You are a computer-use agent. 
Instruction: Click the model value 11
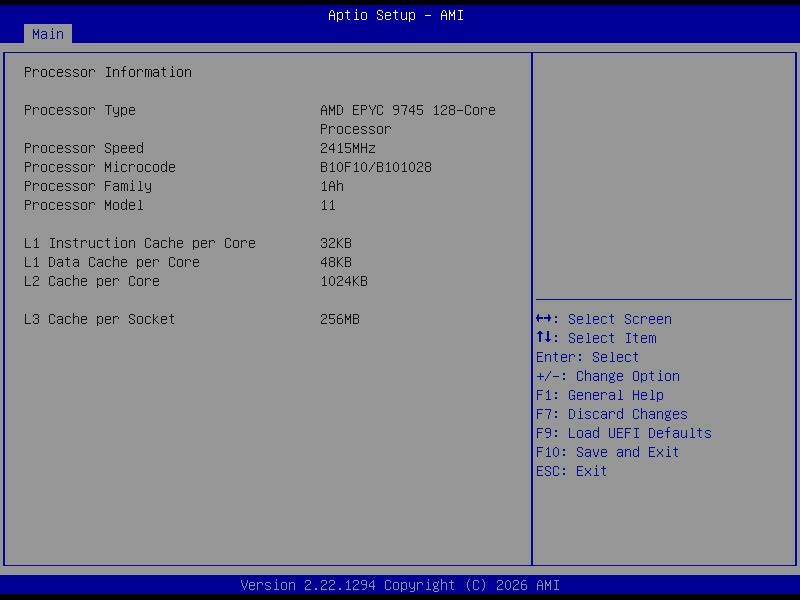coord(328,205)
